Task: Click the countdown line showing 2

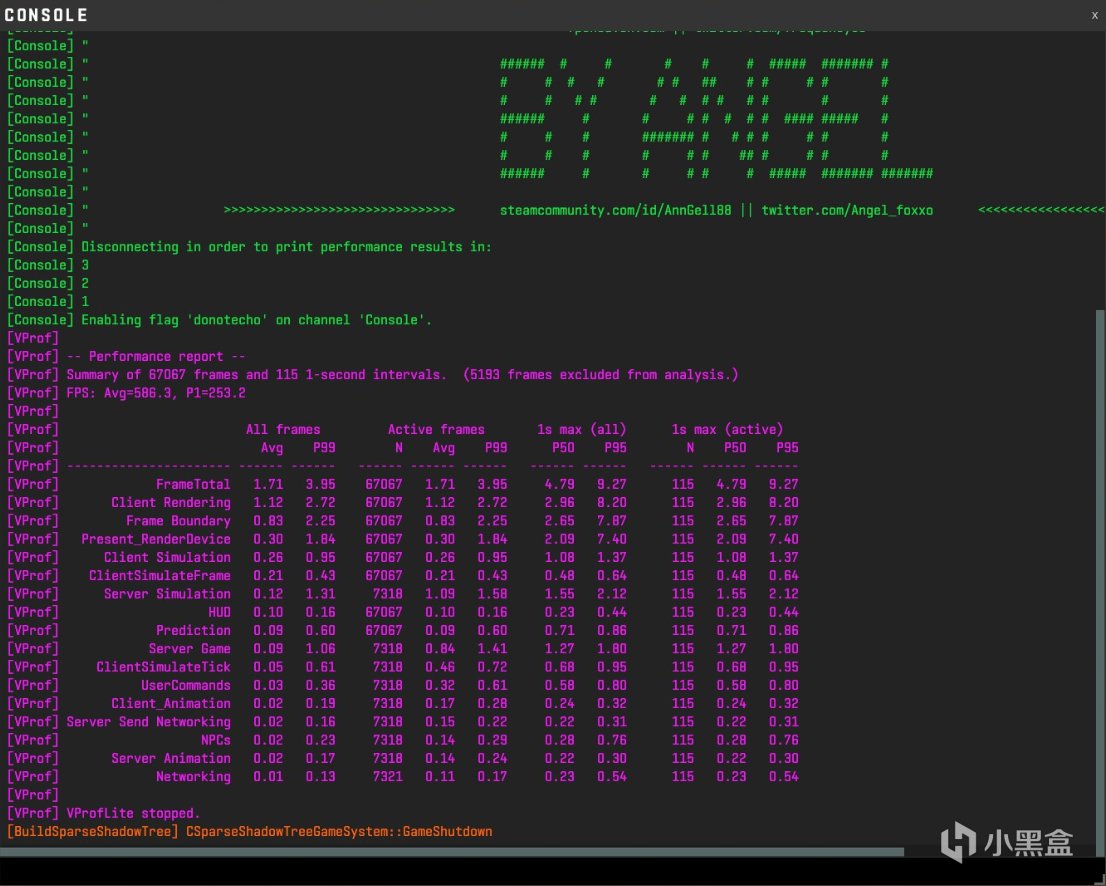Action: pyautogui.click(x=48, y=284)
